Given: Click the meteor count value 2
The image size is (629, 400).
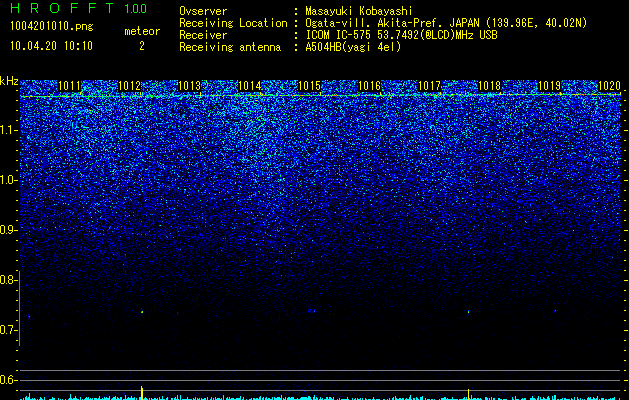Looking at the screenshot, I should 142,46.
